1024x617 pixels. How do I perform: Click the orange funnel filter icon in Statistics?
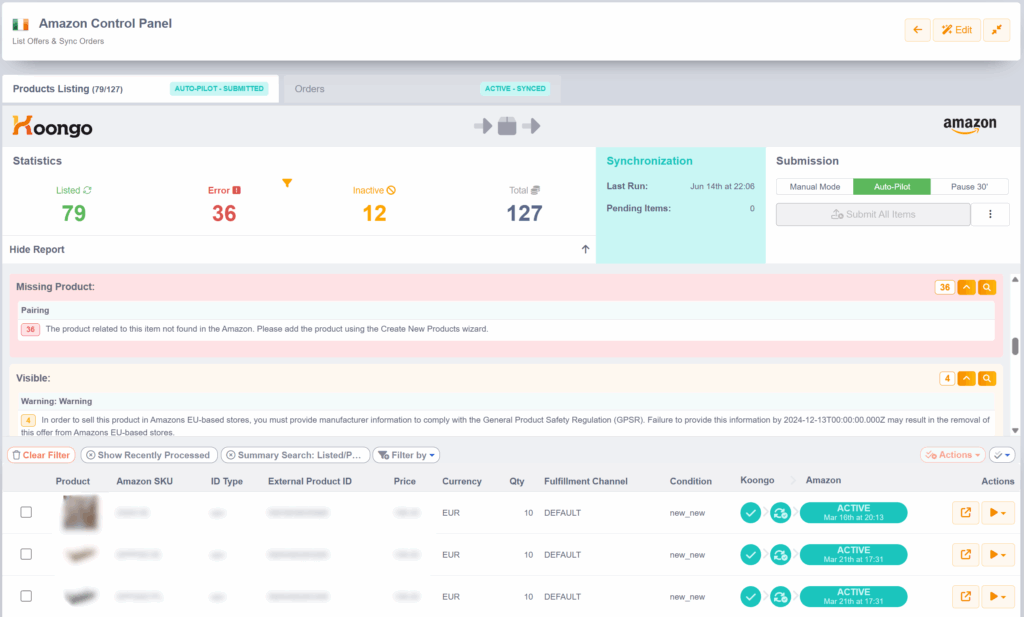pos(287,183)
